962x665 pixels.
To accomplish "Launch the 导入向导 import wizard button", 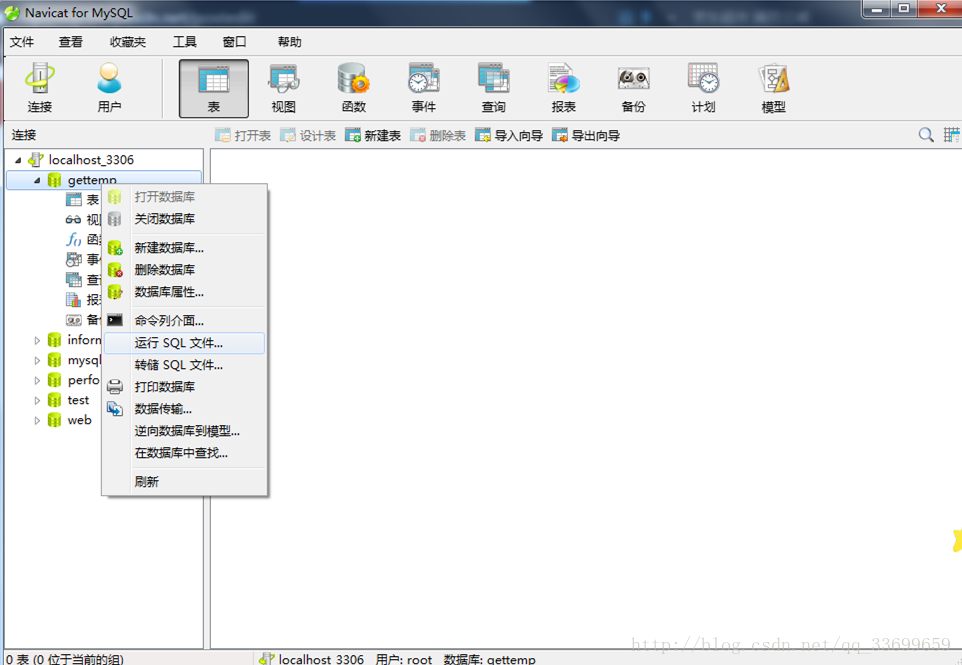I will [x=509, y=136].
